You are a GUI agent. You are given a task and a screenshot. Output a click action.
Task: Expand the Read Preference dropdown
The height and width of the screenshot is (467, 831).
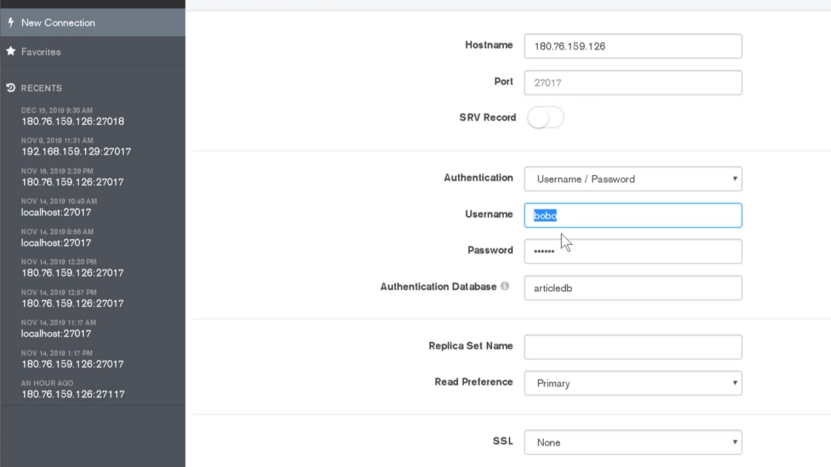(x=633, y=383)
